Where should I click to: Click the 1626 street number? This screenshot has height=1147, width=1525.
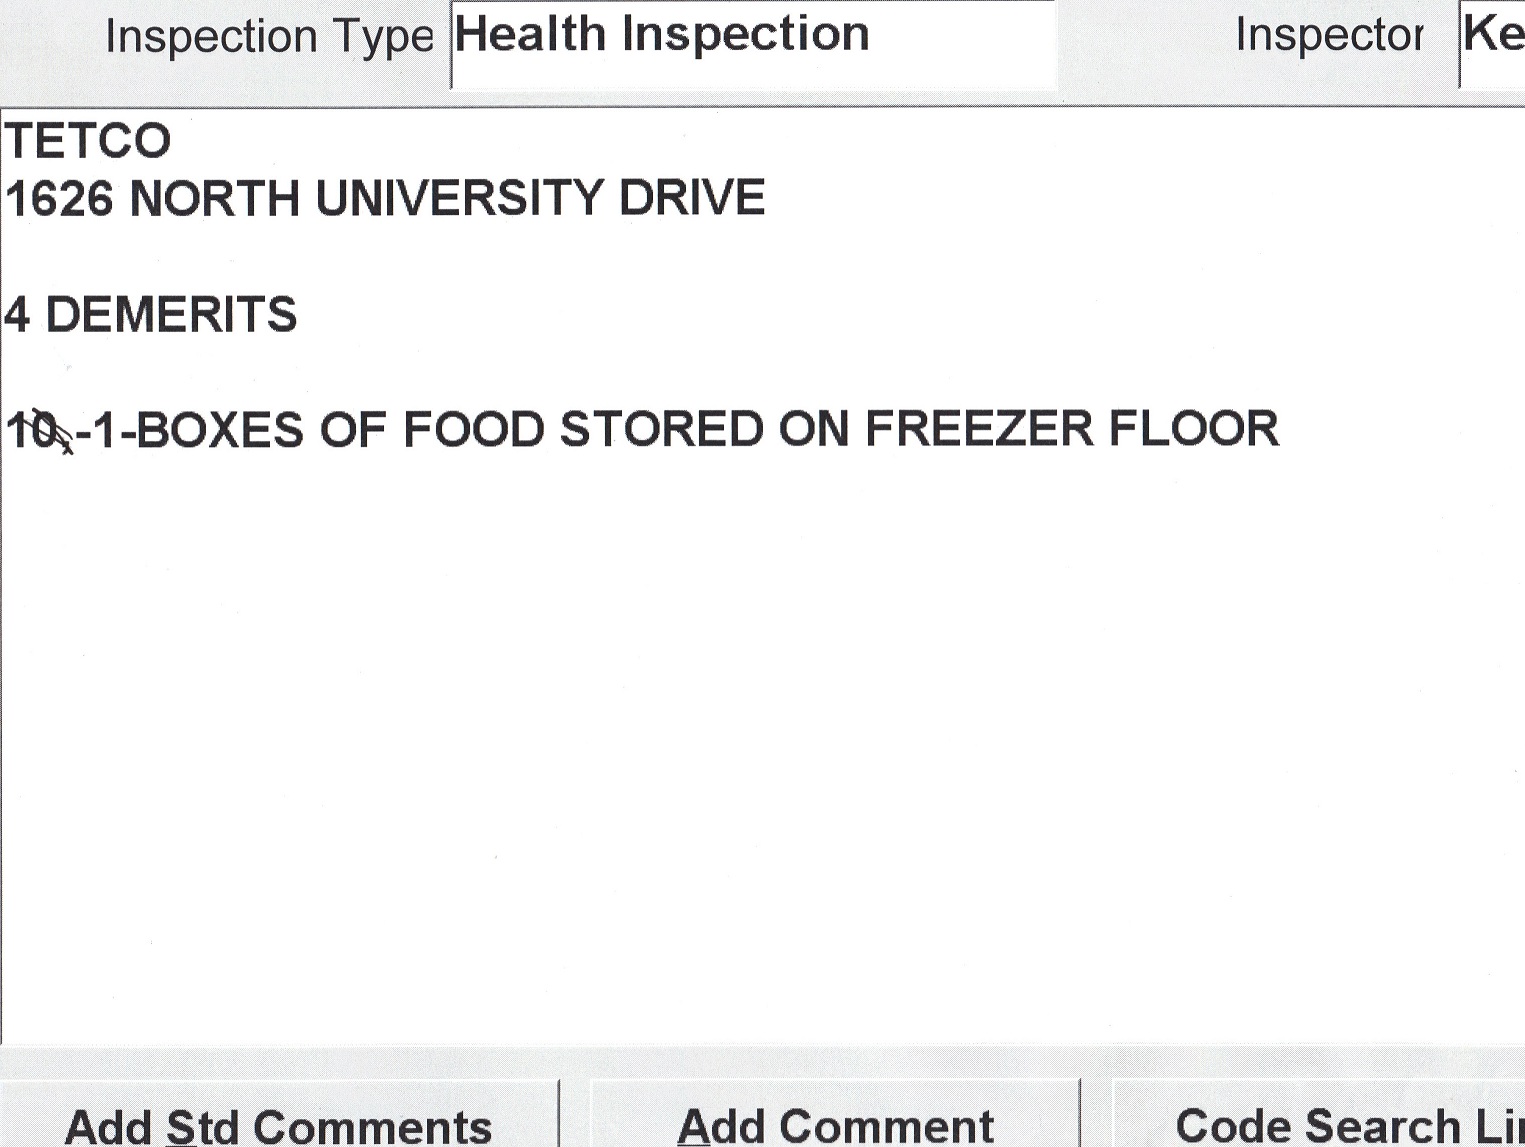tap(58, 198)
